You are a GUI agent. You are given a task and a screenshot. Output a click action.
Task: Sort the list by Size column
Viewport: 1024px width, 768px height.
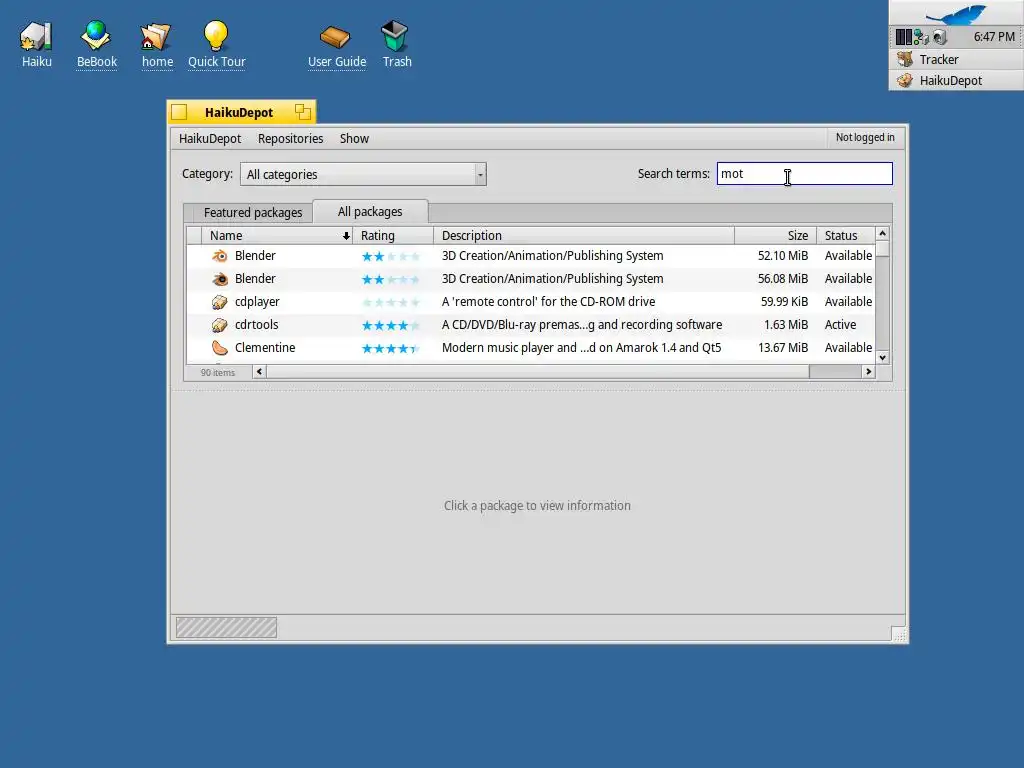coord(775,236)
